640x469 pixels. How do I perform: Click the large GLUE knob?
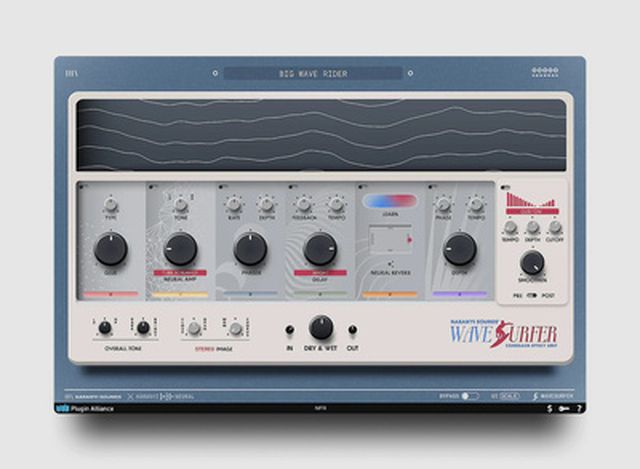click(x=111, y=249)
